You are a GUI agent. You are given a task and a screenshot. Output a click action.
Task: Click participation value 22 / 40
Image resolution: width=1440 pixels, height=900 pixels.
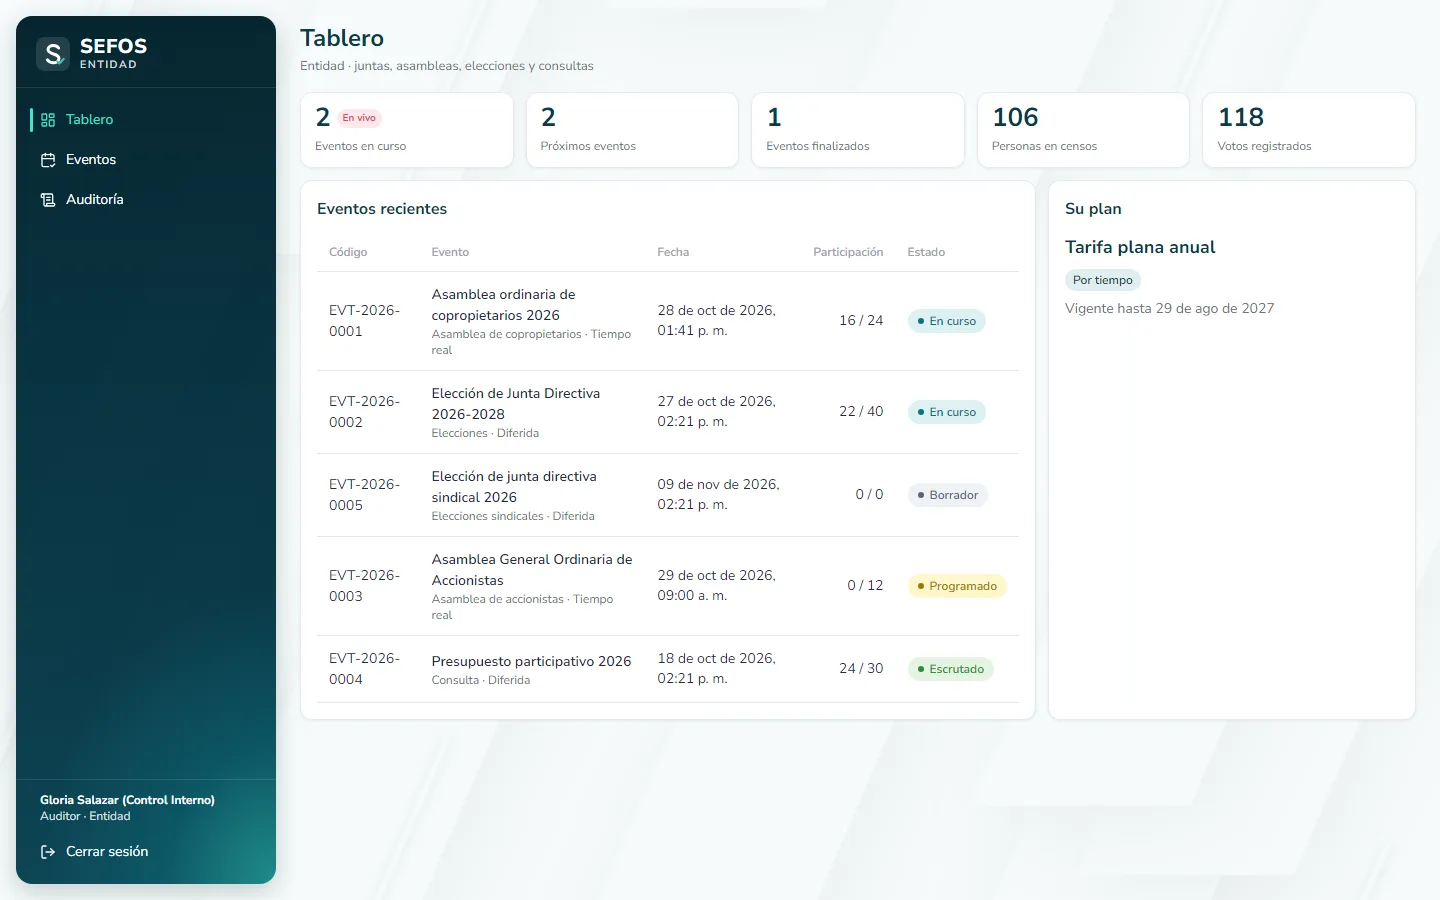tap(861, 412)
